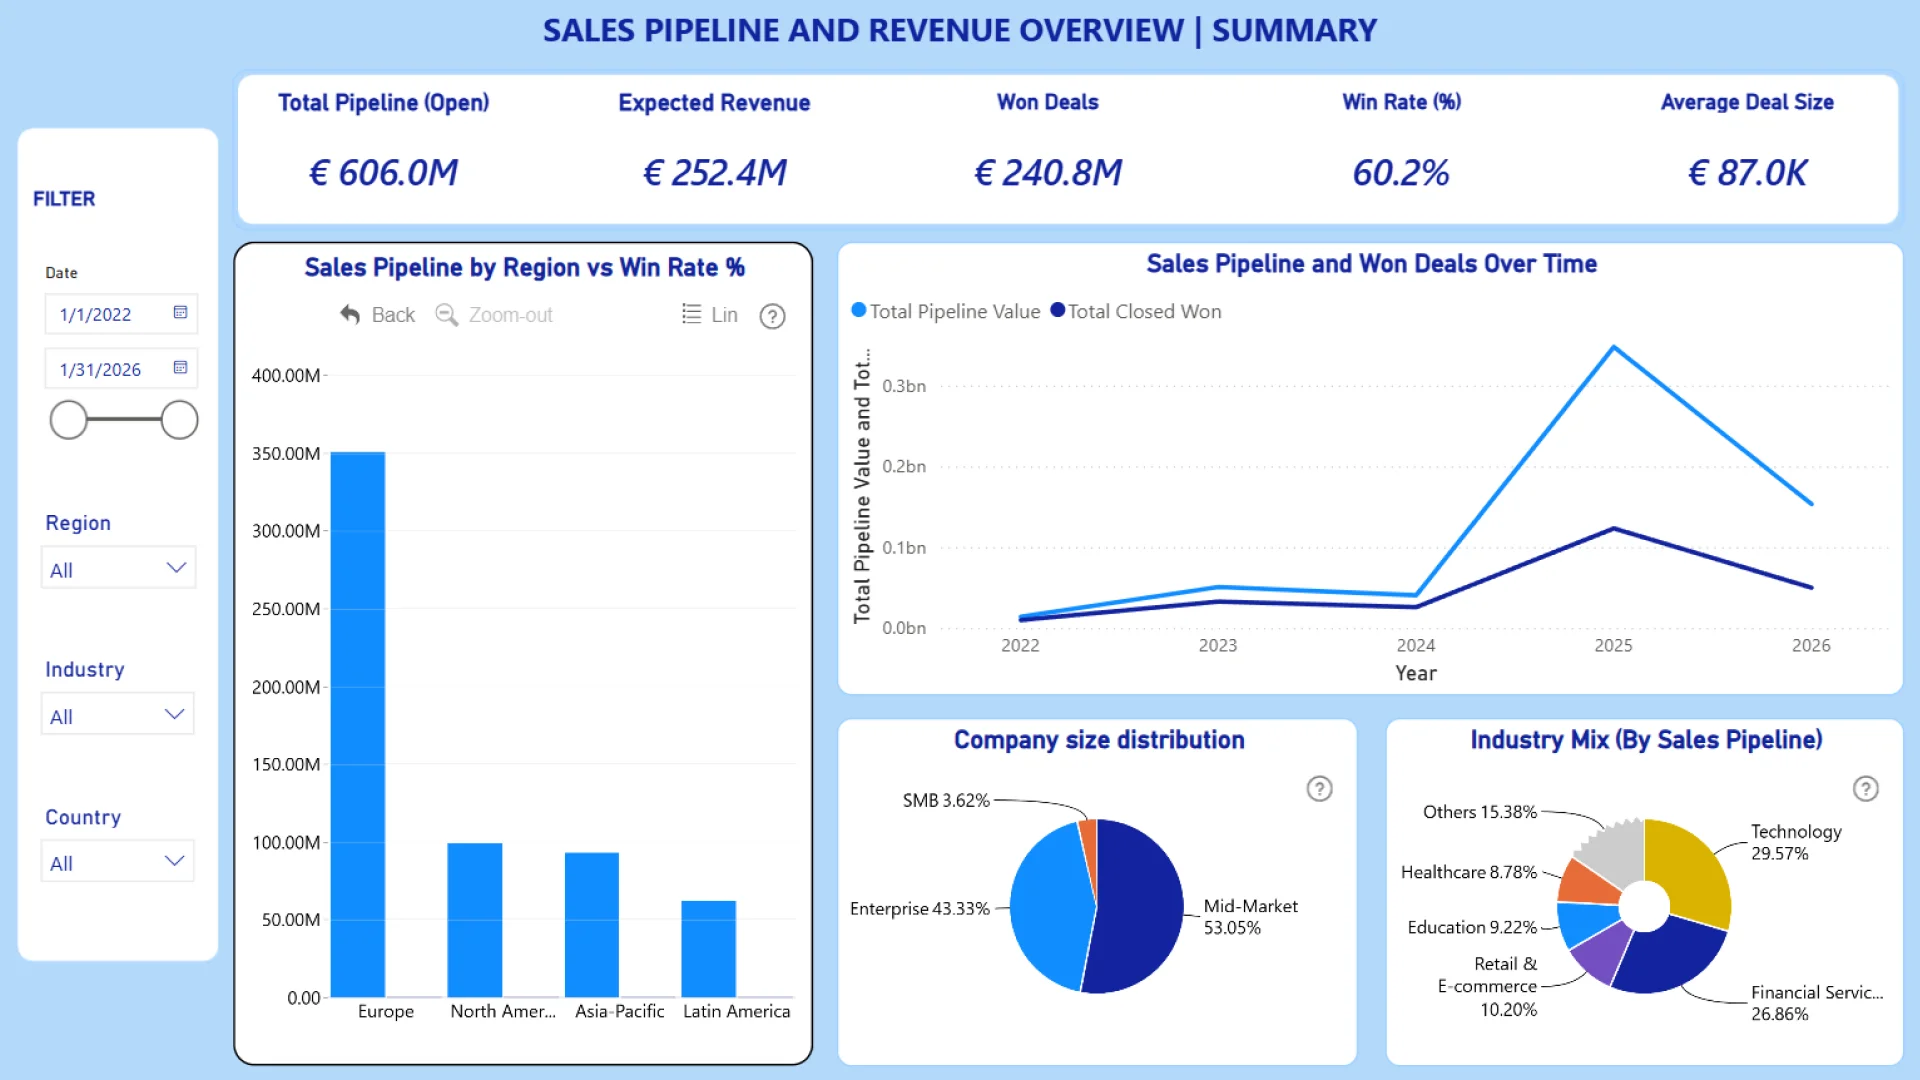
Task: Expand the Country filter dropdown
Action: [174, 861]
